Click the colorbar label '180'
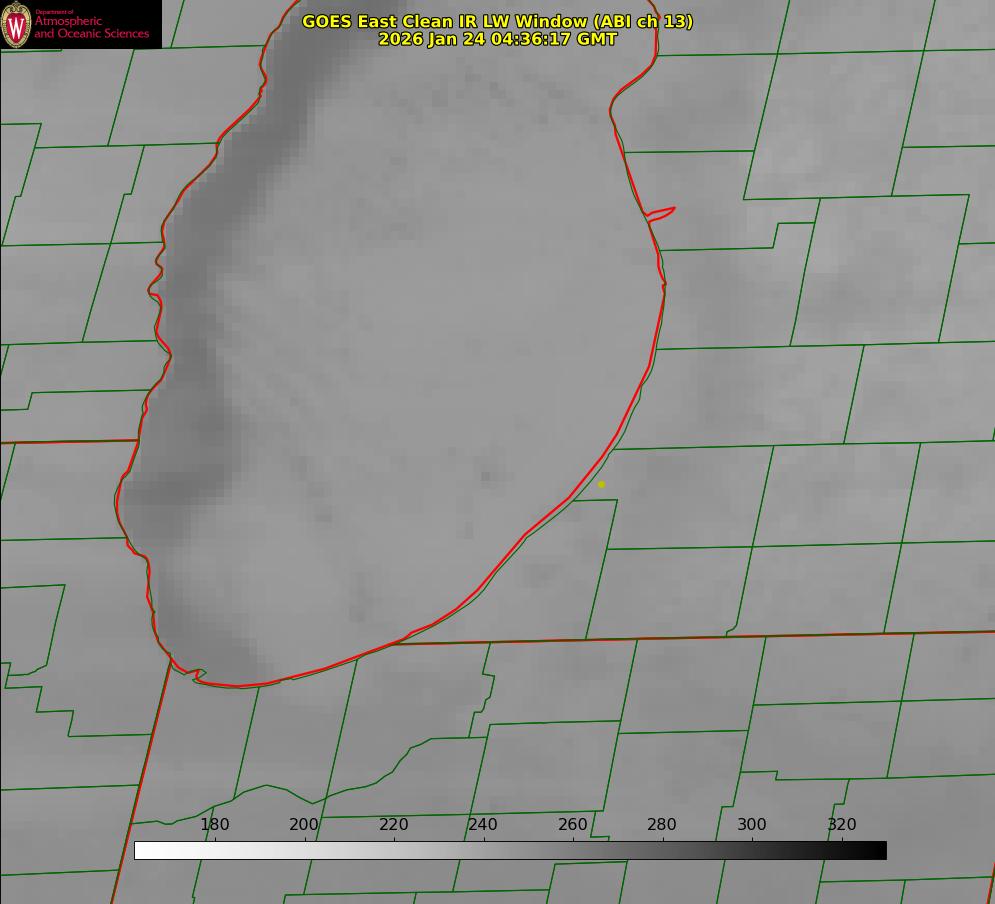Image resolution: width=995 pixels, height=904 pixels. [x=214, y=824]
